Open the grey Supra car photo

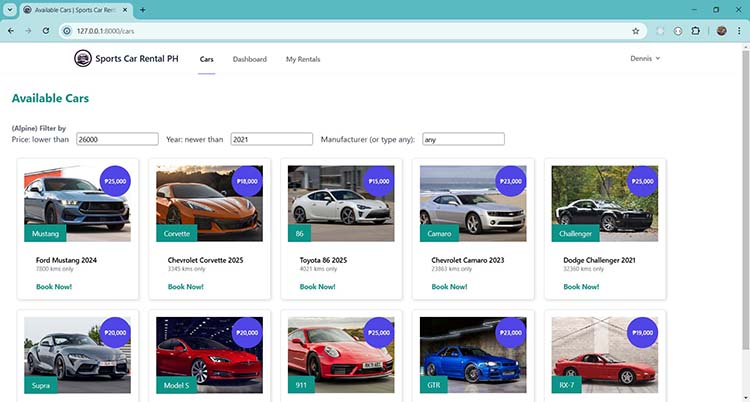point(77,355)
